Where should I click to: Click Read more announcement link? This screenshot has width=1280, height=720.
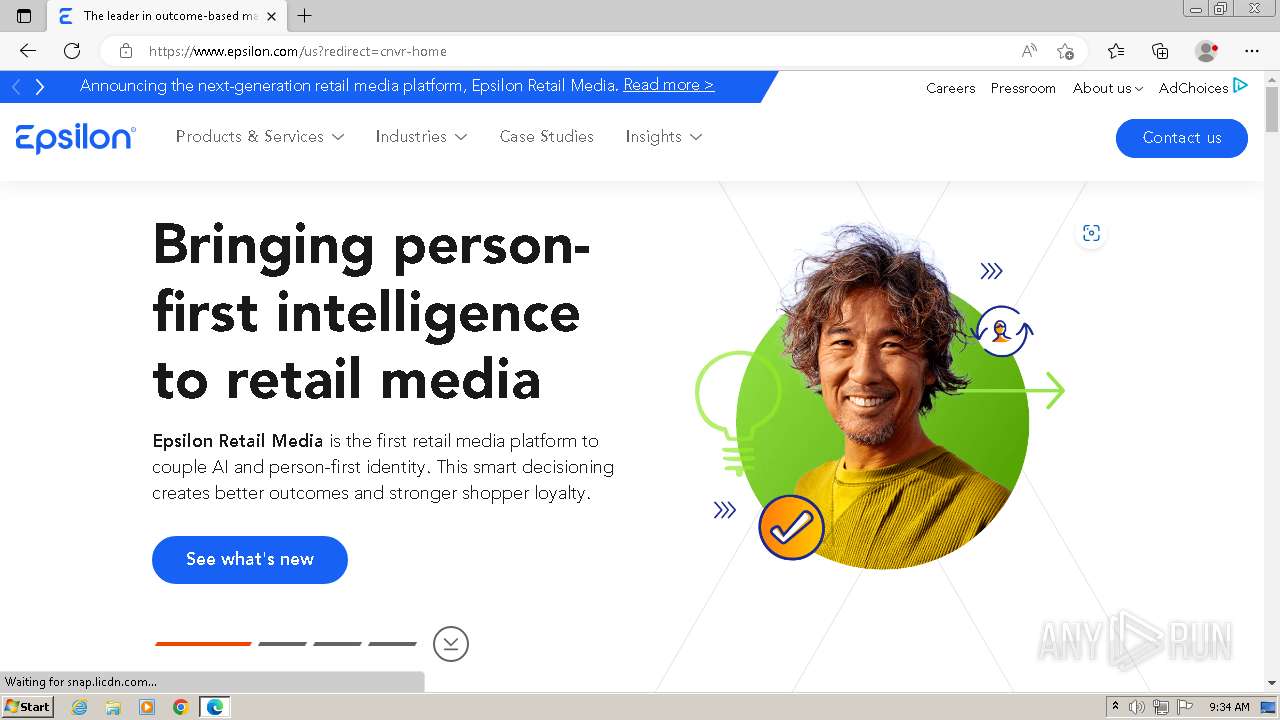pos(669,85)
